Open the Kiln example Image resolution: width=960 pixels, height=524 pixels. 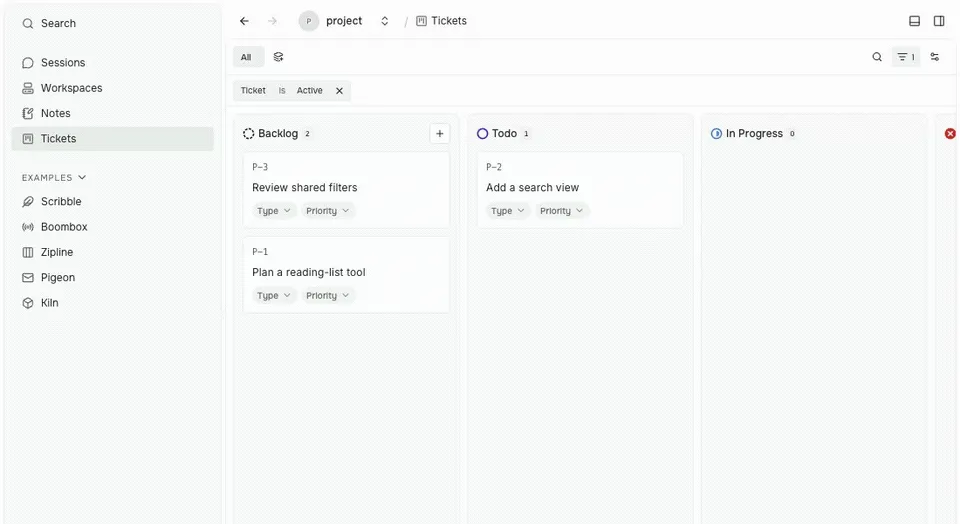(x=113, y=303)
